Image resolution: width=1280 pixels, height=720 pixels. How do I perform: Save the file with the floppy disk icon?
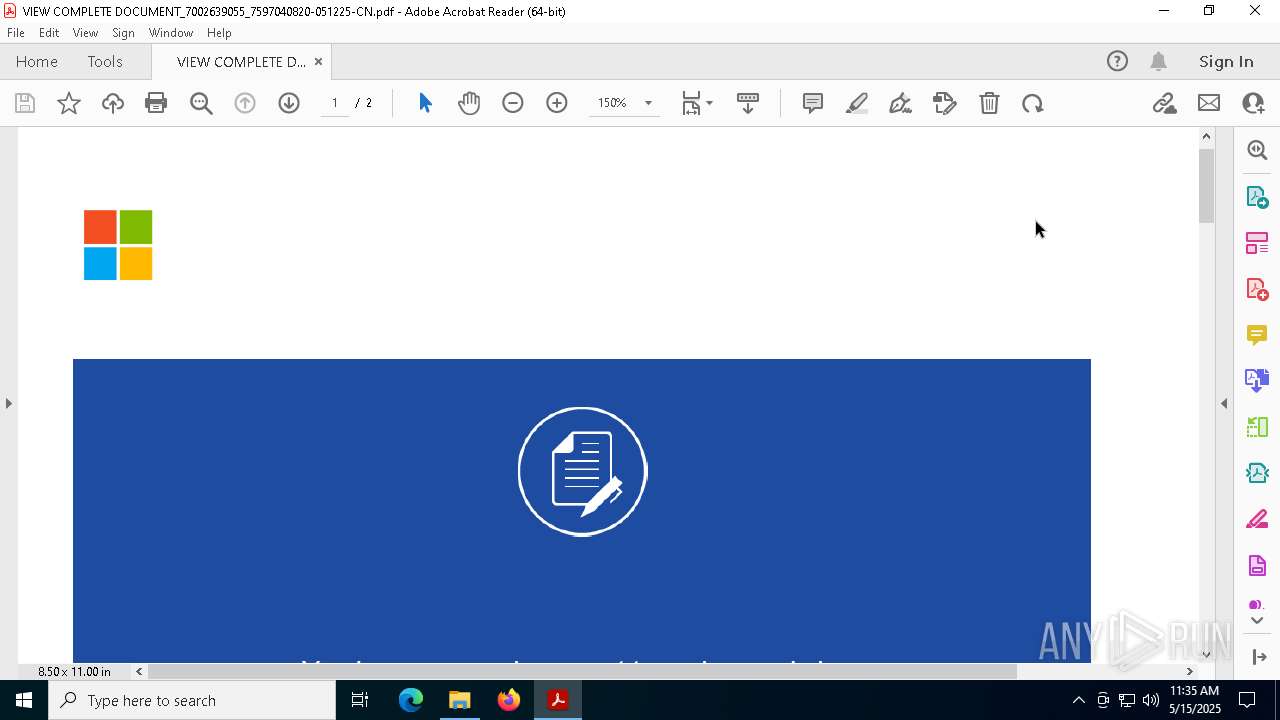(x=25, y=103)
